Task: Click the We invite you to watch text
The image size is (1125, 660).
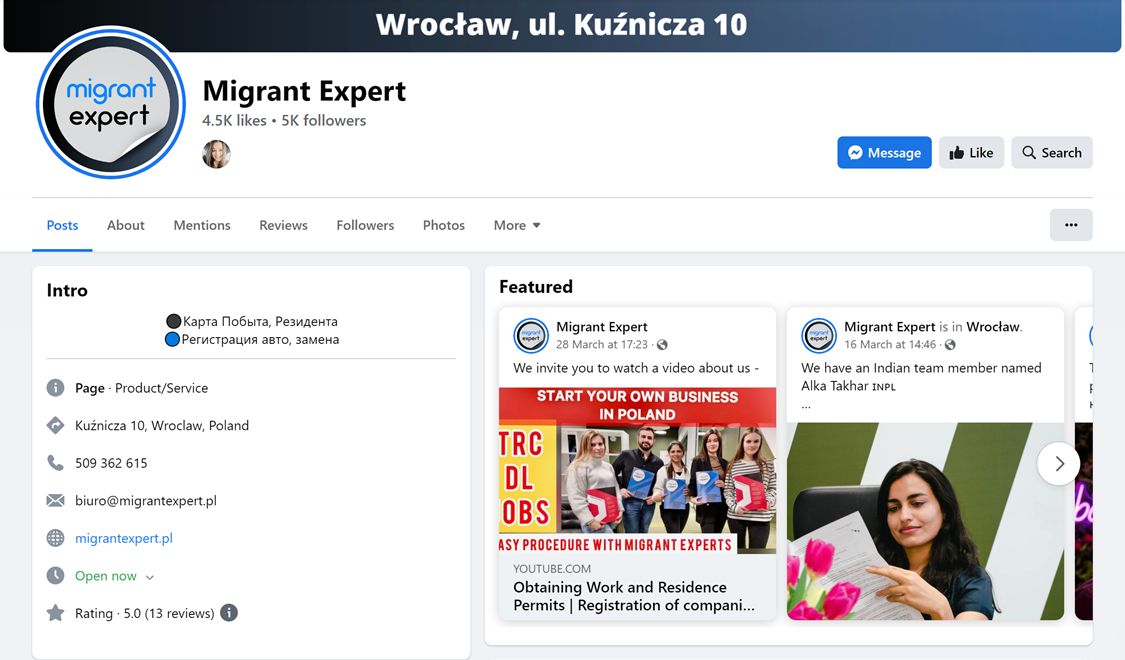Action: click(x=636, y=368)
